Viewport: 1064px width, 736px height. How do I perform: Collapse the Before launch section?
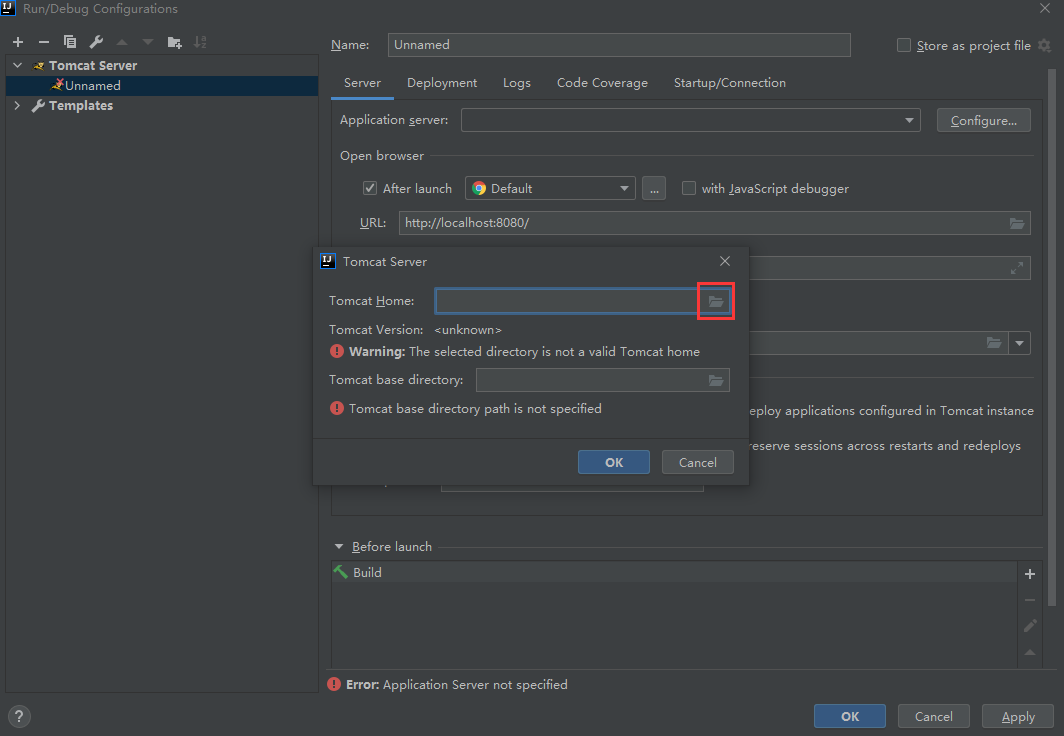coord(339,547)
